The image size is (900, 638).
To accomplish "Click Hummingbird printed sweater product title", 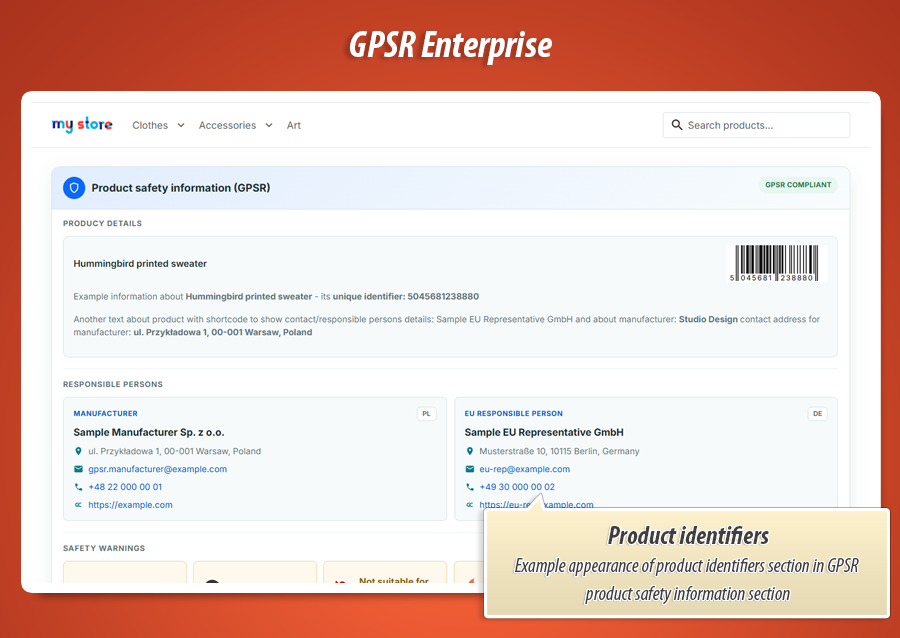I will 140,263.
